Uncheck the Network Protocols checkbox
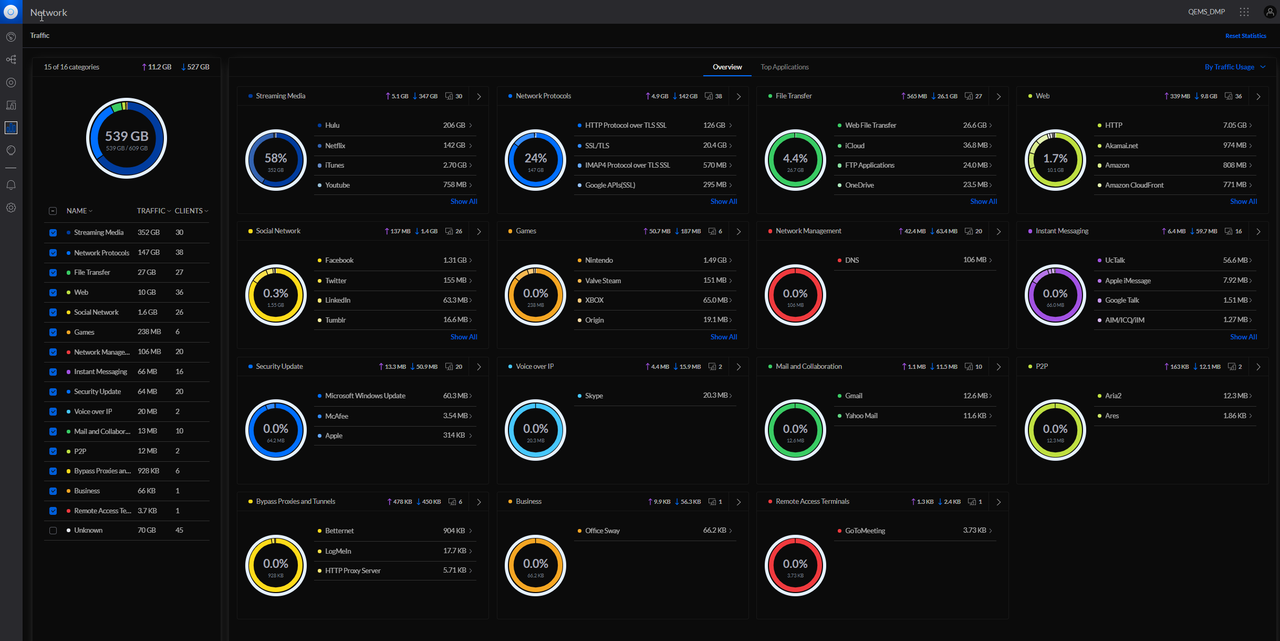 [x=53, y=253]
